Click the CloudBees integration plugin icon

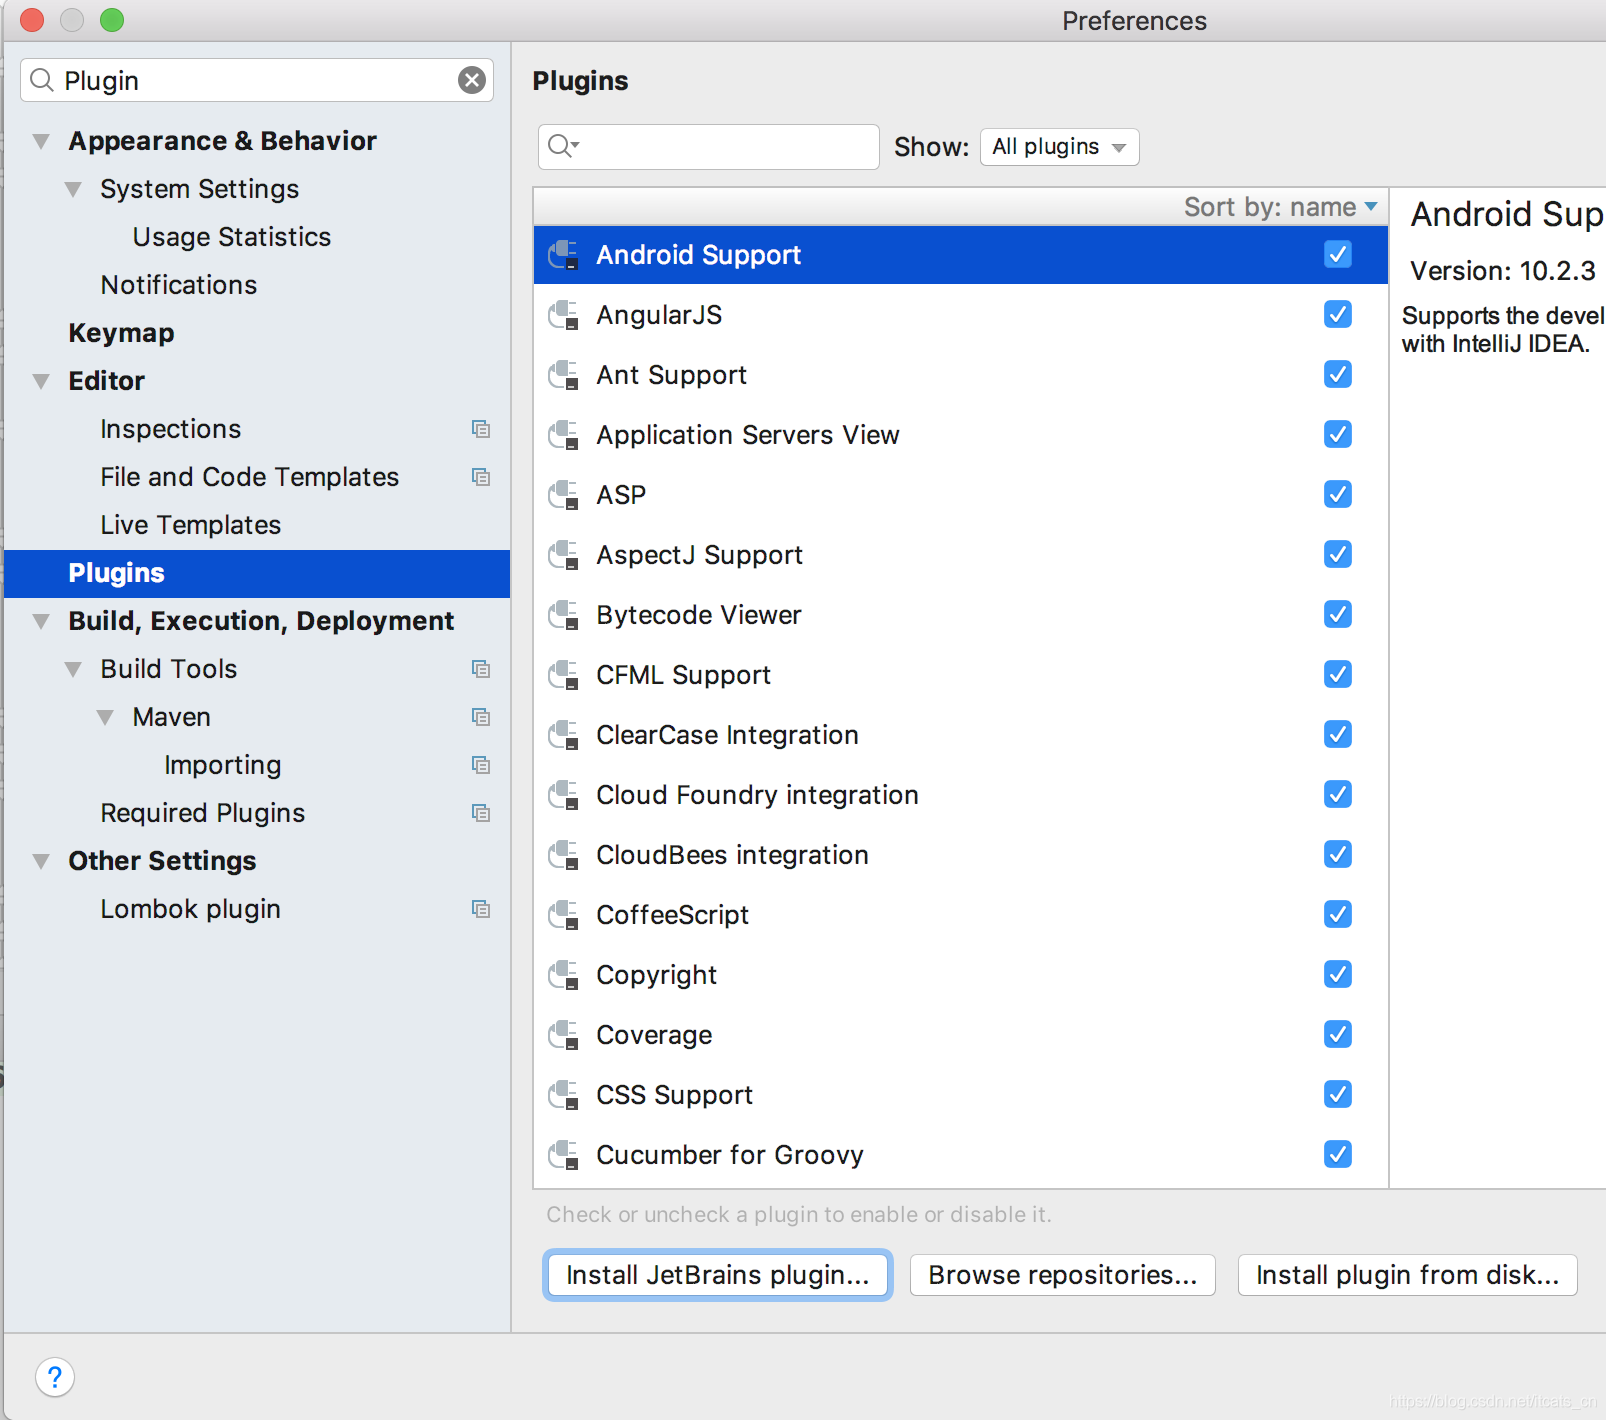click(564, 855)
